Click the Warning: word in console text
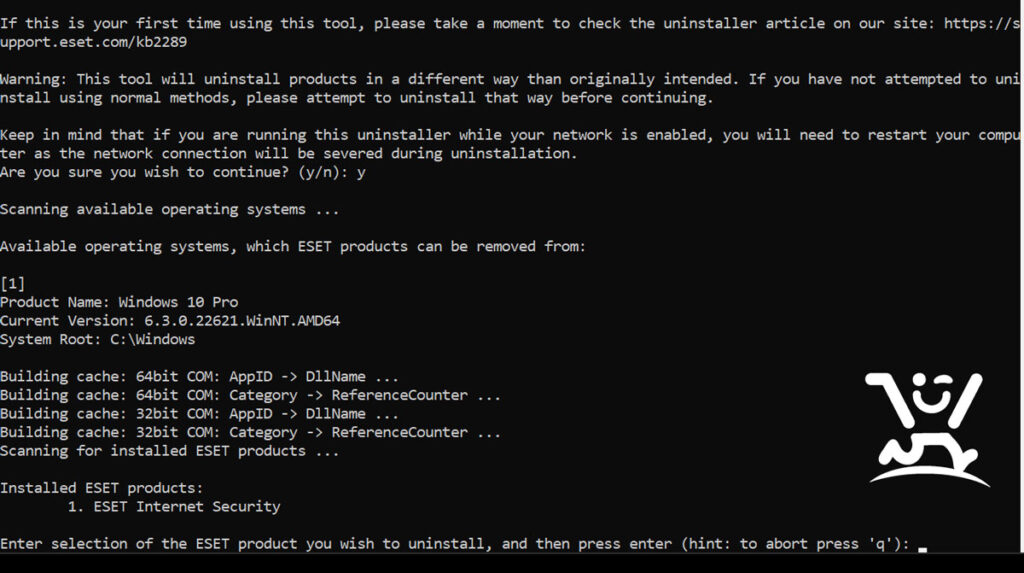The image size is (1024, 573). click(x=33, y=80)
